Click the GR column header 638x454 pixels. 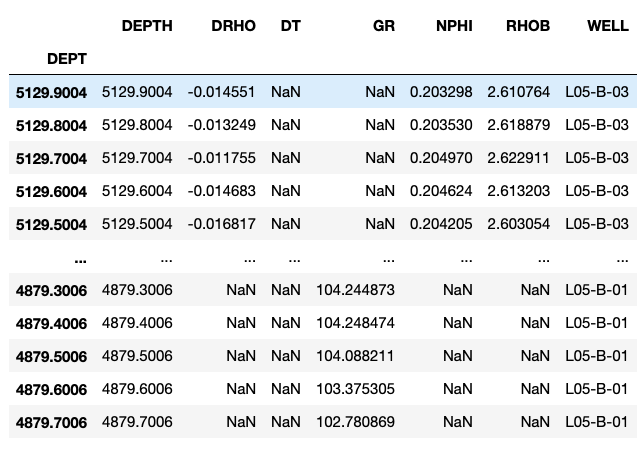pos(383,27)
